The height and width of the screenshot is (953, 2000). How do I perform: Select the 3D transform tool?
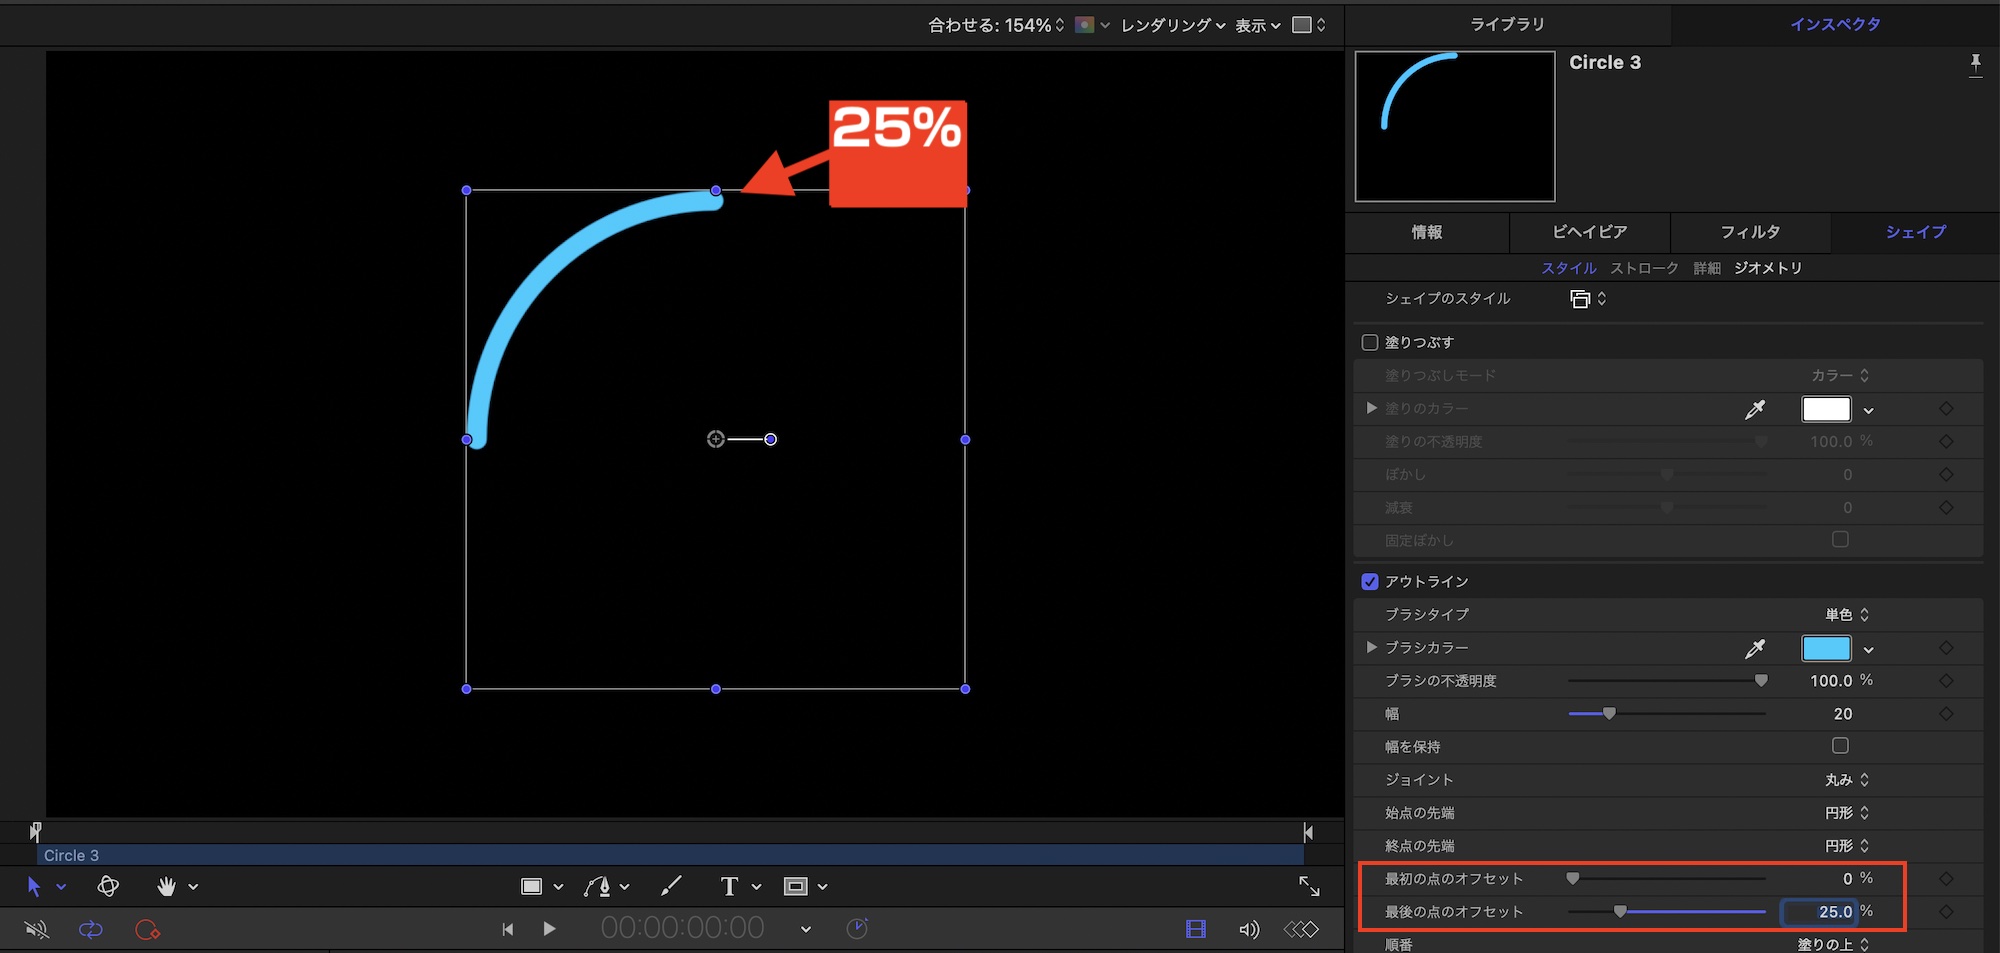[108, 886]
